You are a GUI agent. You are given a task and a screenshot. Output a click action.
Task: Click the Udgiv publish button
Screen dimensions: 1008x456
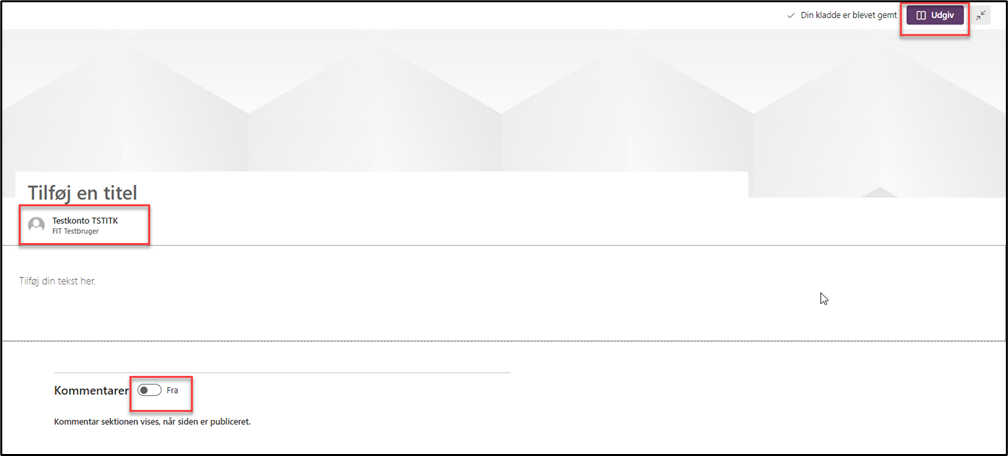(935, 15)
